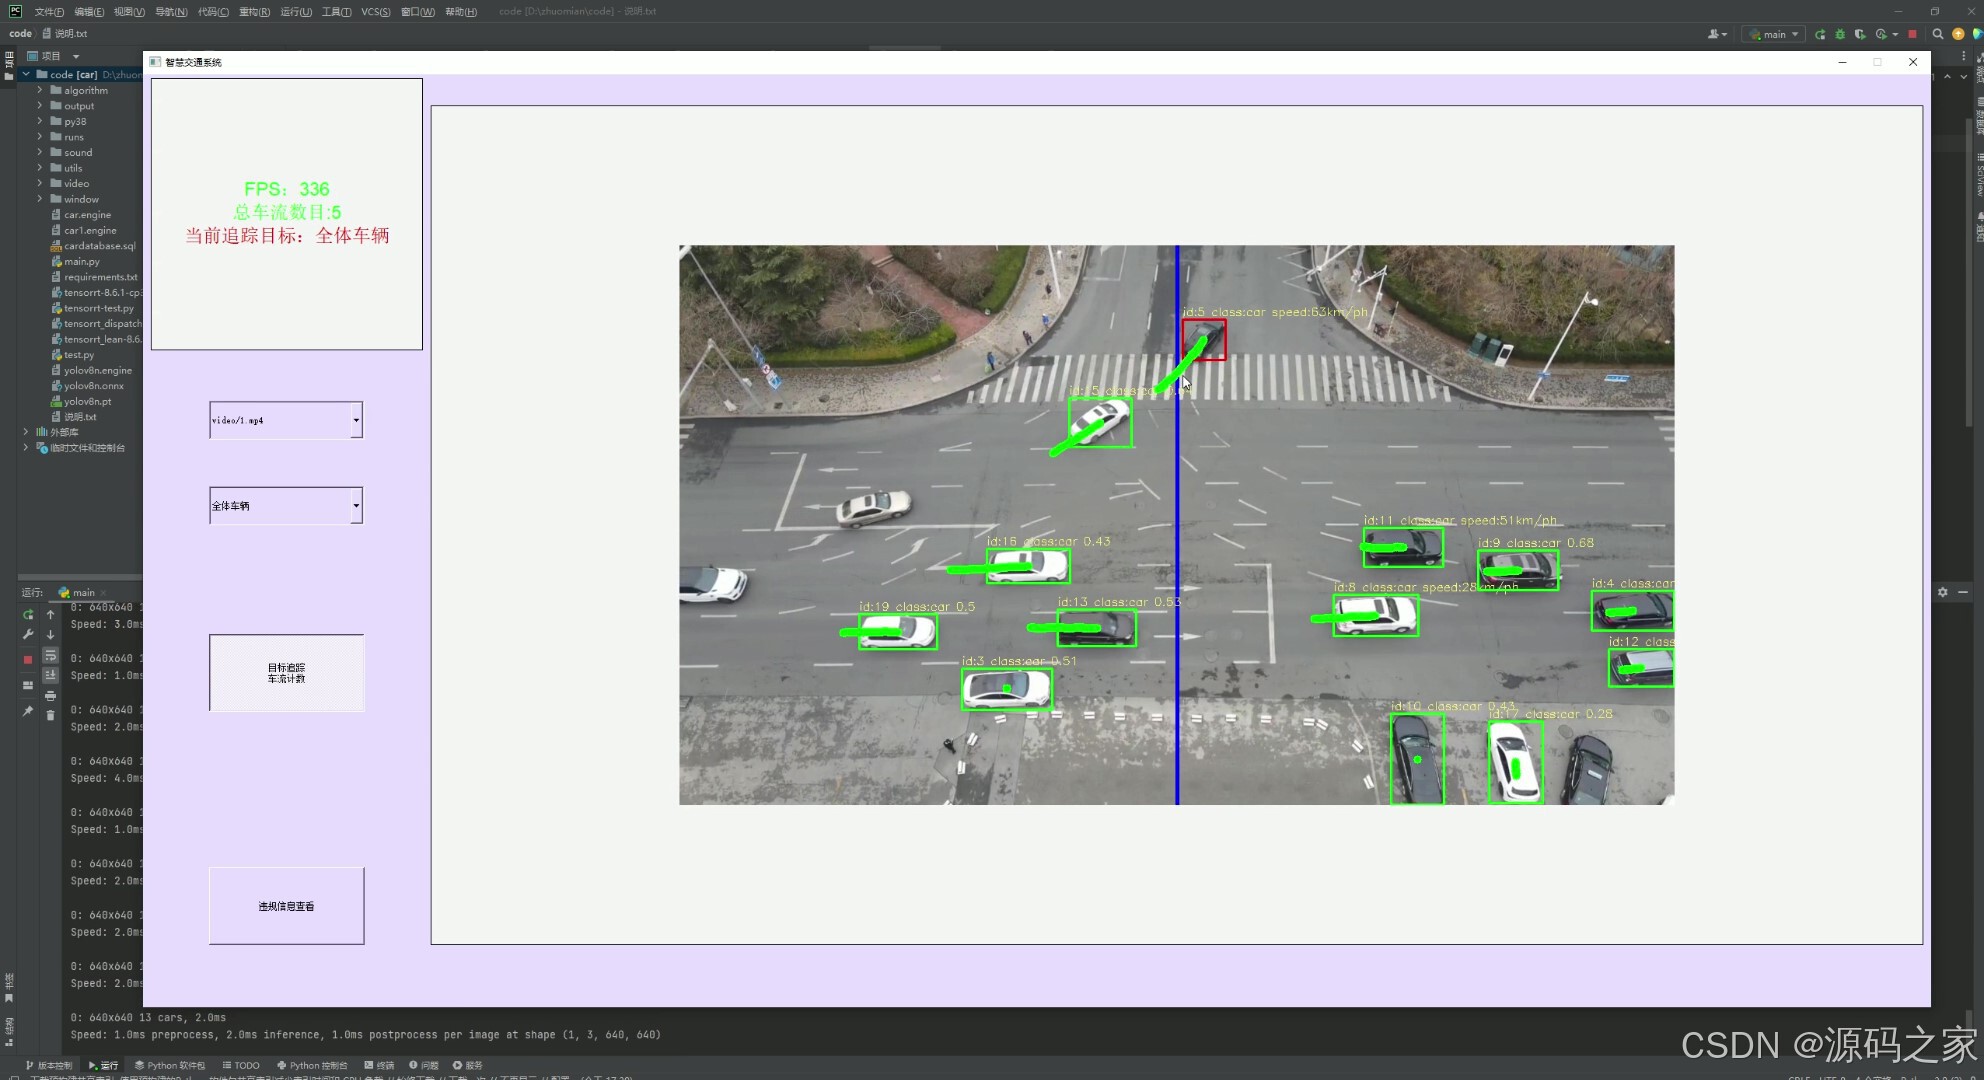Image resolution: width=1984 pixels, height=1080 pixels.
Task: Select main.py in project tree
Action: coord(82,261)
